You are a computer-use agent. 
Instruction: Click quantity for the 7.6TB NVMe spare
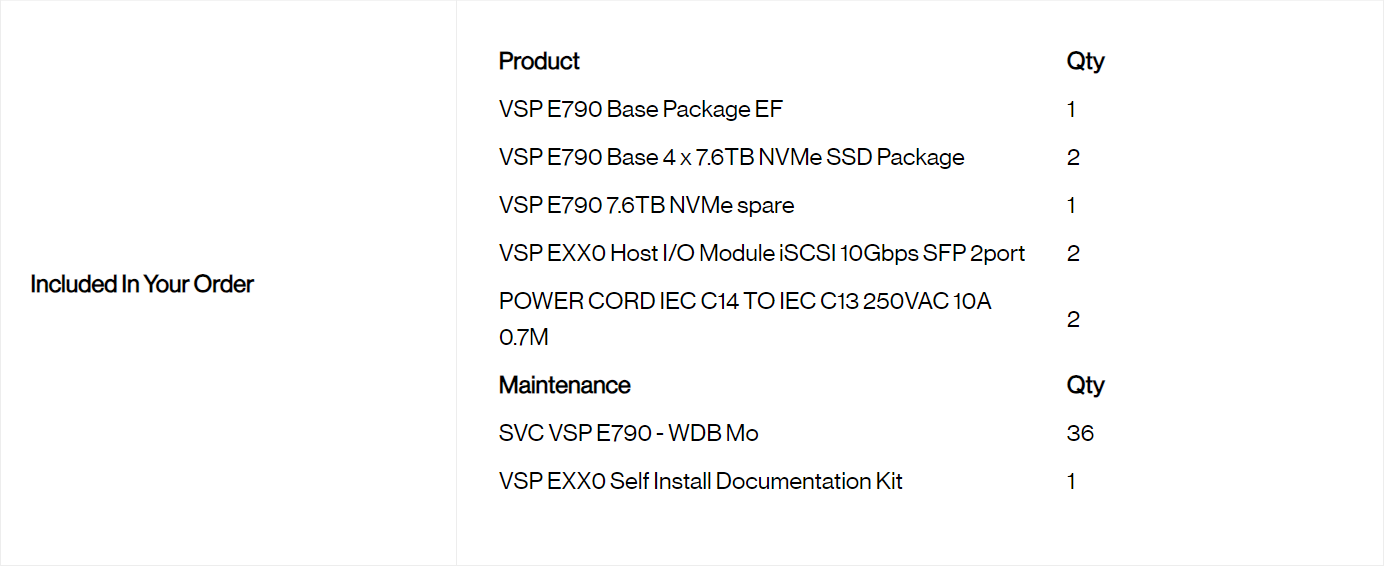click(x=1072, y=205)
